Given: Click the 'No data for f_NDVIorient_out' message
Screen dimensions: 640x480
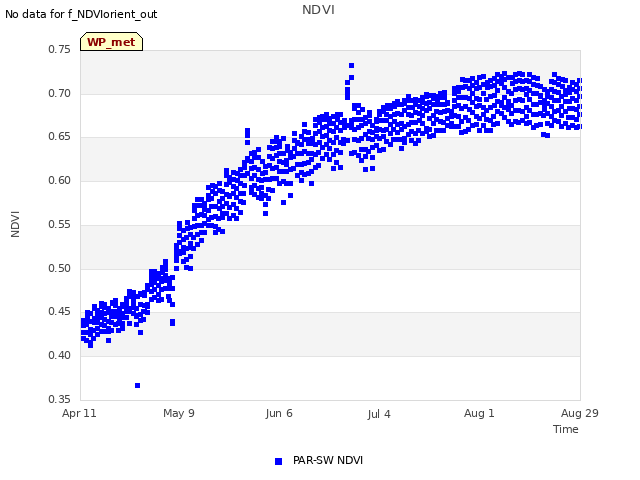Looking at the screenshot, I should click(x=81, y=14).
